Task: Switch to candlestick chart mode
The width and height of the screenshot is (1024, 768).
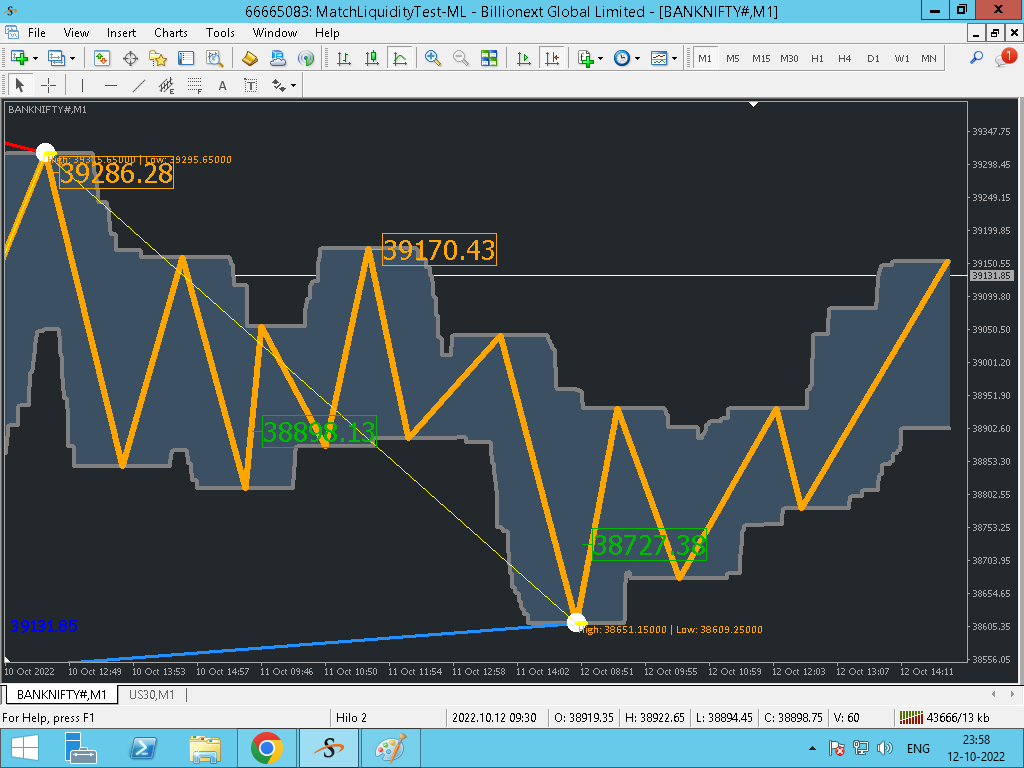Action: tap(372, 58)
